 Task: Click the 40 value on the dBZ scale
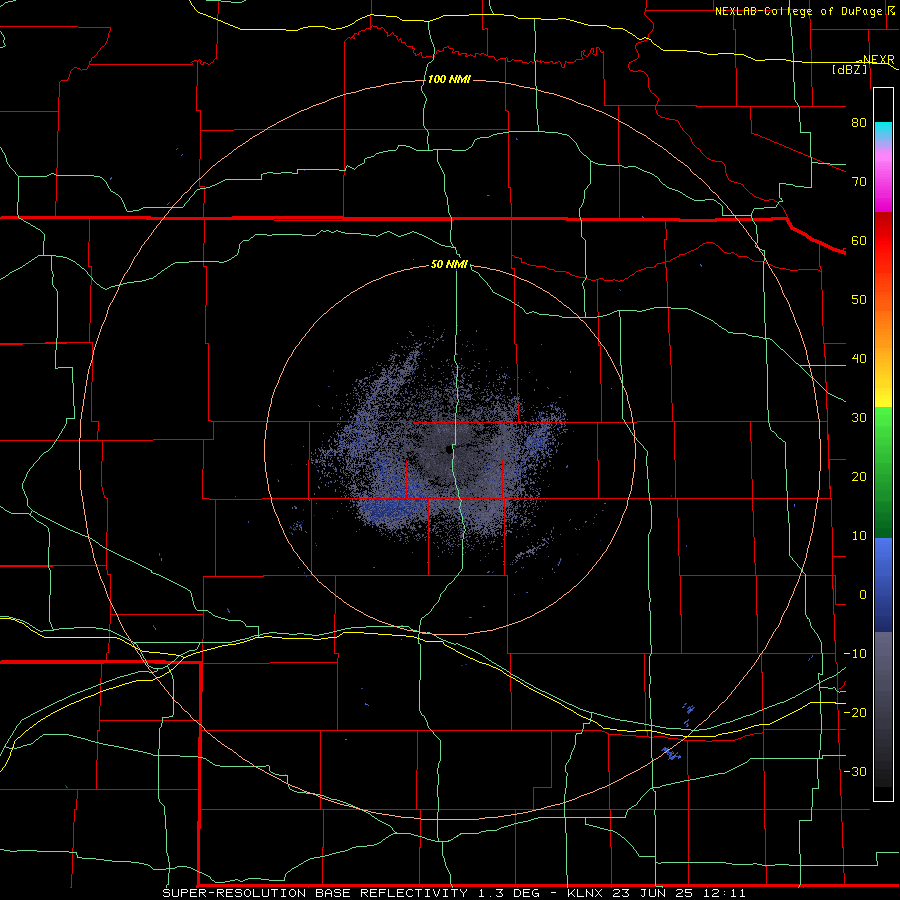[859, 359]
